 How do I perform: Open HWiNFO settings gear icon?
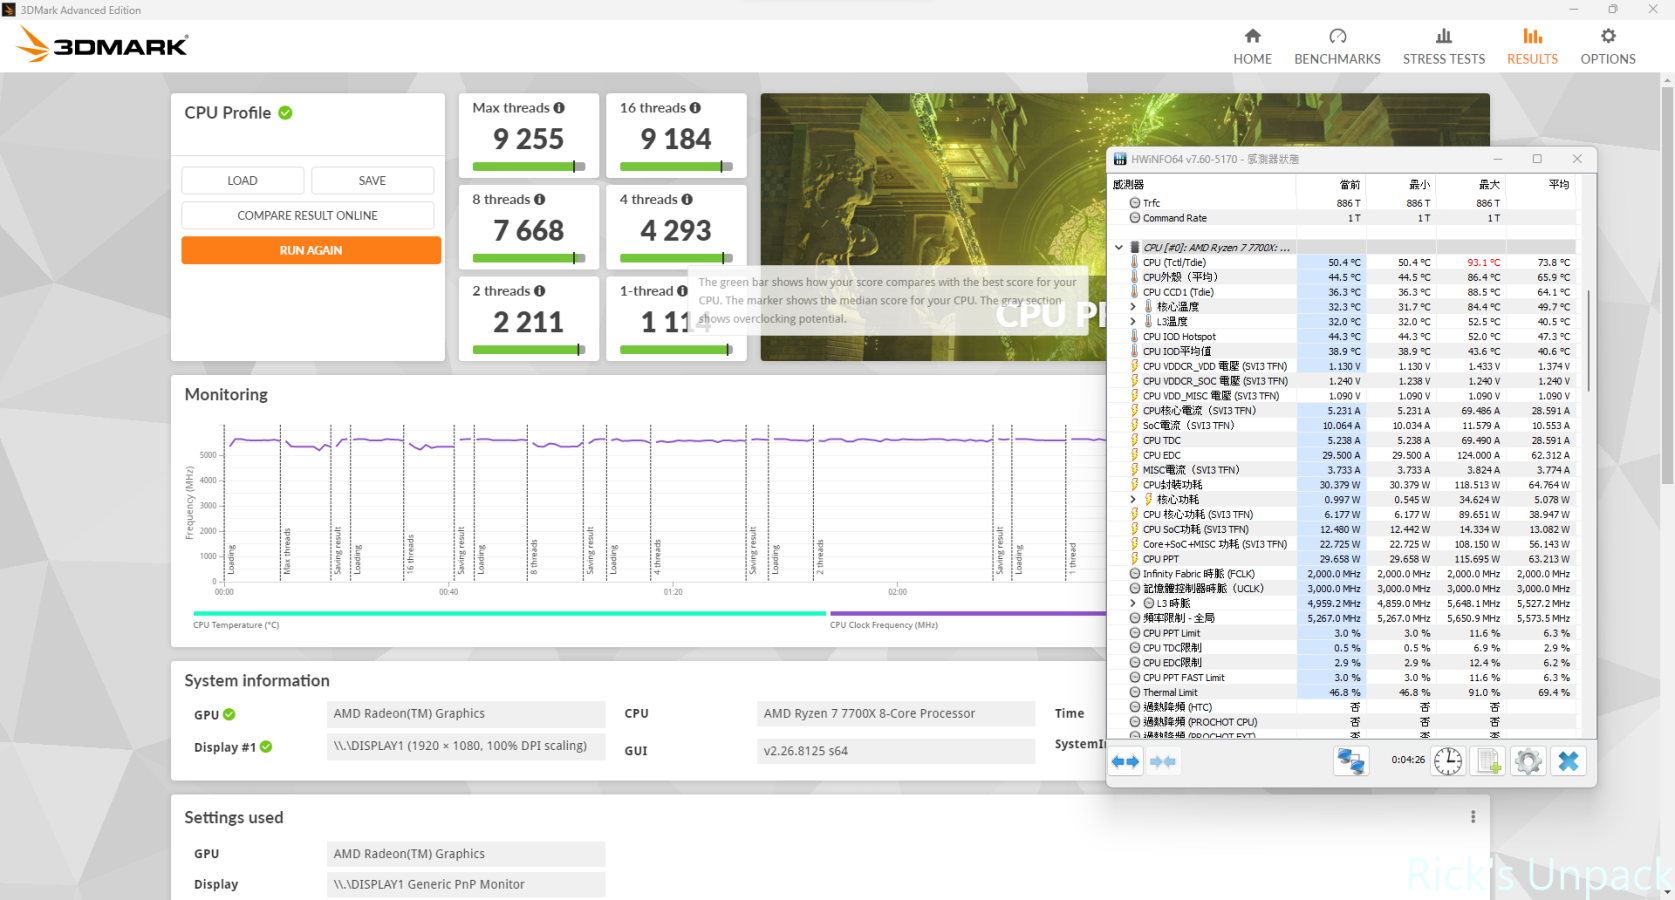point(1528,761)
